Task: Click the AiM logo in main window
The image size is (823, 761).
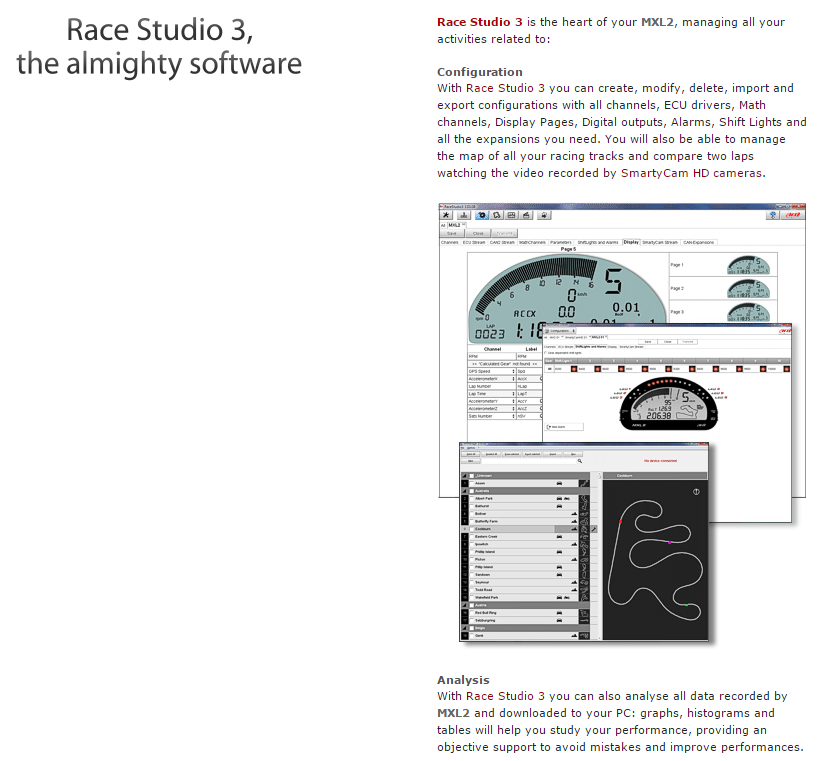Action: point(793,215)
